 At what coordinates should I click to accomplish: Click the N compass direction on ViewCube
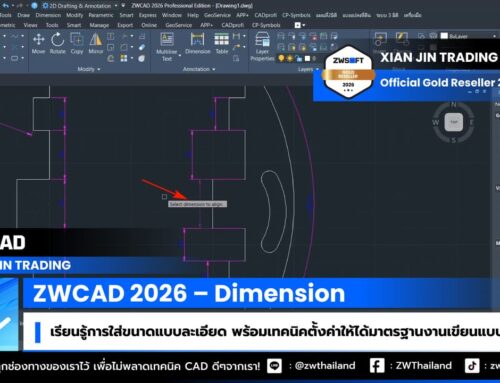click(454, 105)
